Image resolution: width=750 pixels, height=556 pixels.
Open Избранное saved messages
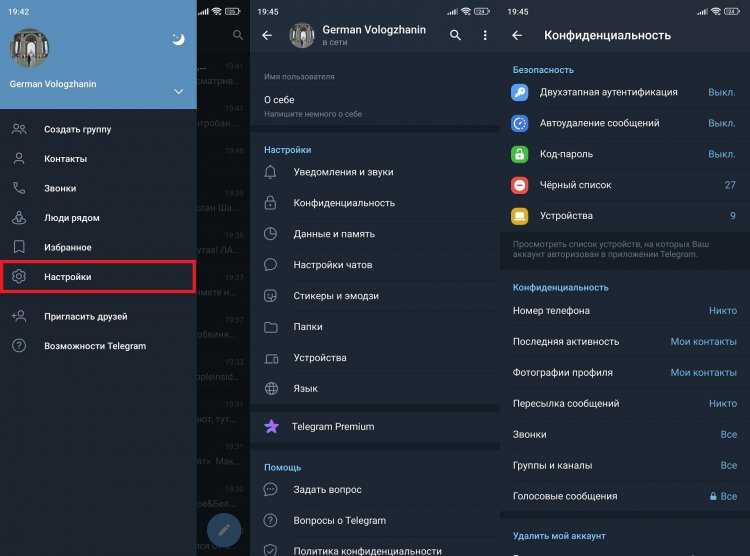(x=98, y=247)
